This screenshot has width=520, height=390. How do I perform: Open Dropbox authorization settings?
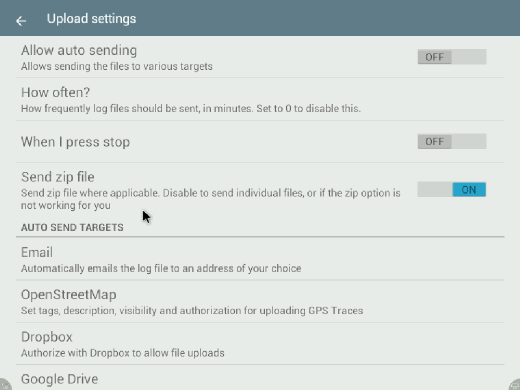click(260, 344)
